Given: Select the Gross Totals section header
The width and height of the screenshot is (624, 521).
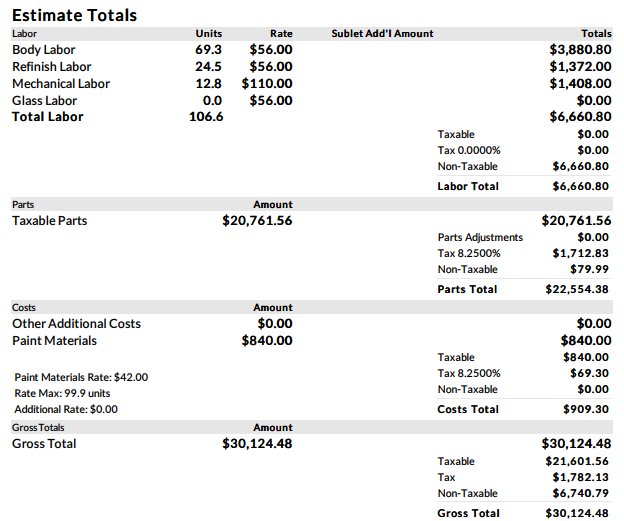Looking at the screenshot, I should coord(36,427).
